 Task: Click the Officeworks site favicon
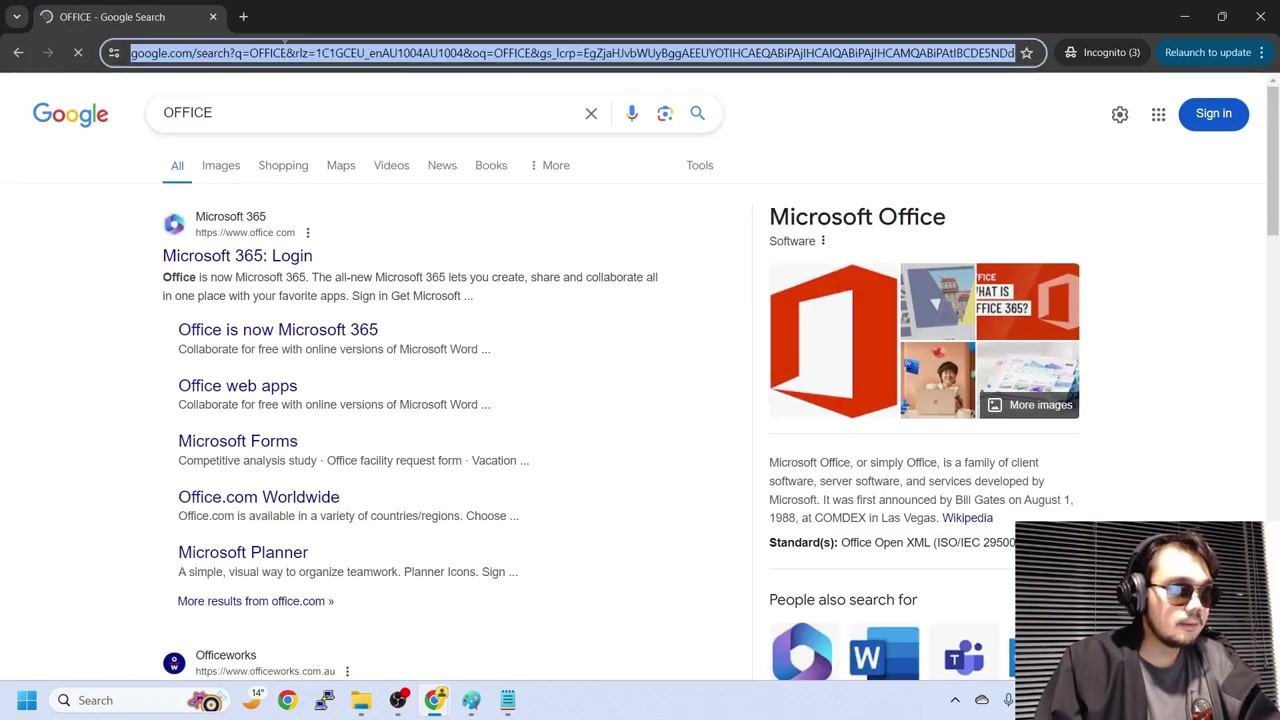coord(174,663)
